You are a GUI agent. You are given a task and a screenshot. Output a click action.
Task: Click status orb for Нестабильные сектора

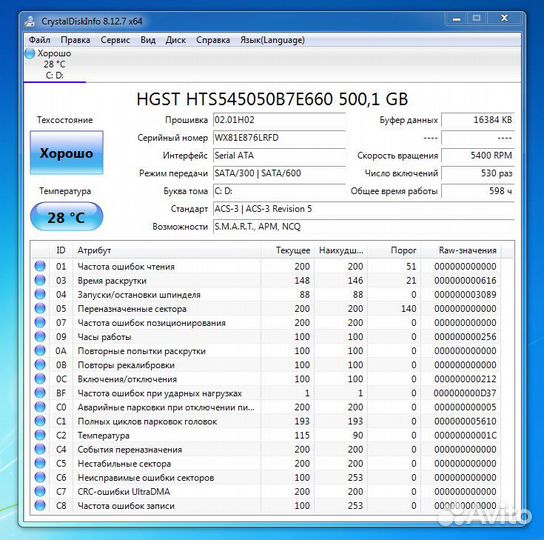coord(40,463)
